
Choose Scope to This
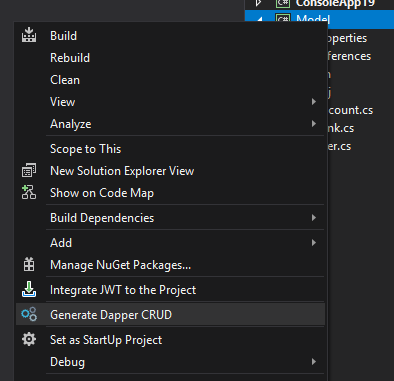click(x=85, y=149)
